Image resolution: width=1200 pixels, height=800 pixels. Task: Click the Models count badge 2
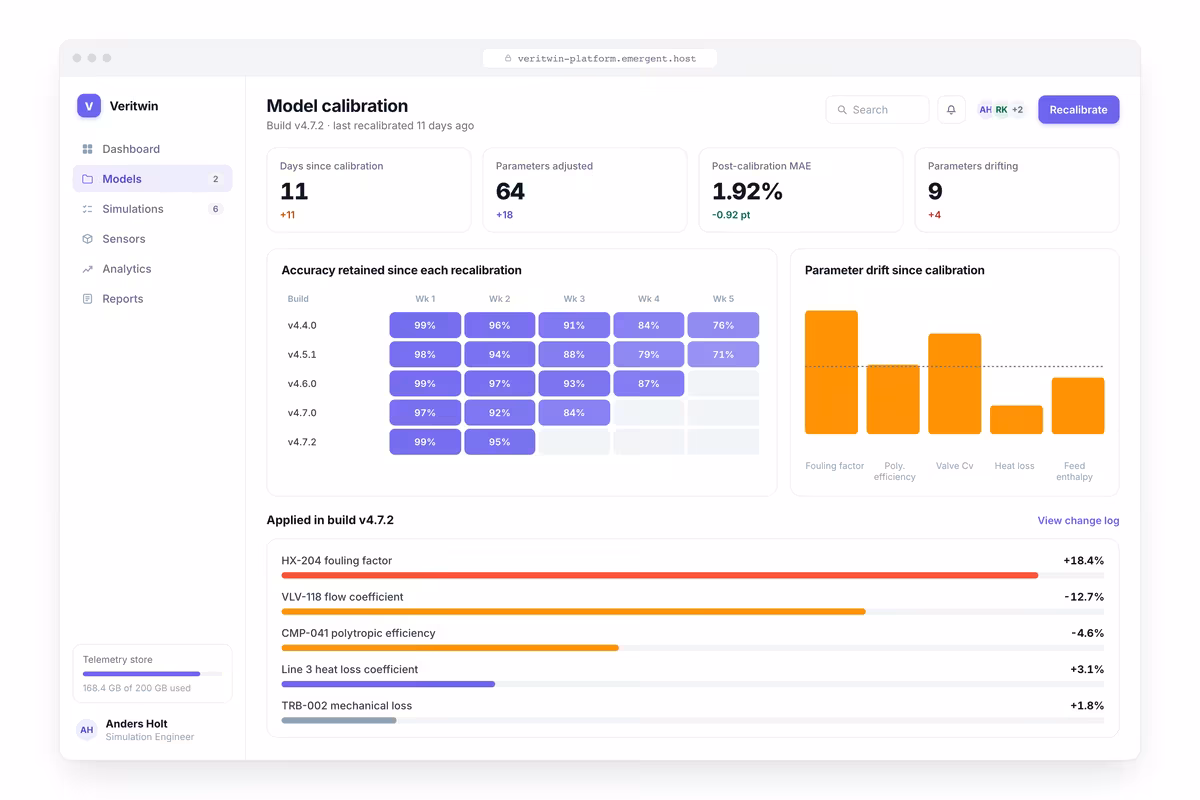(x=215, y=179)
